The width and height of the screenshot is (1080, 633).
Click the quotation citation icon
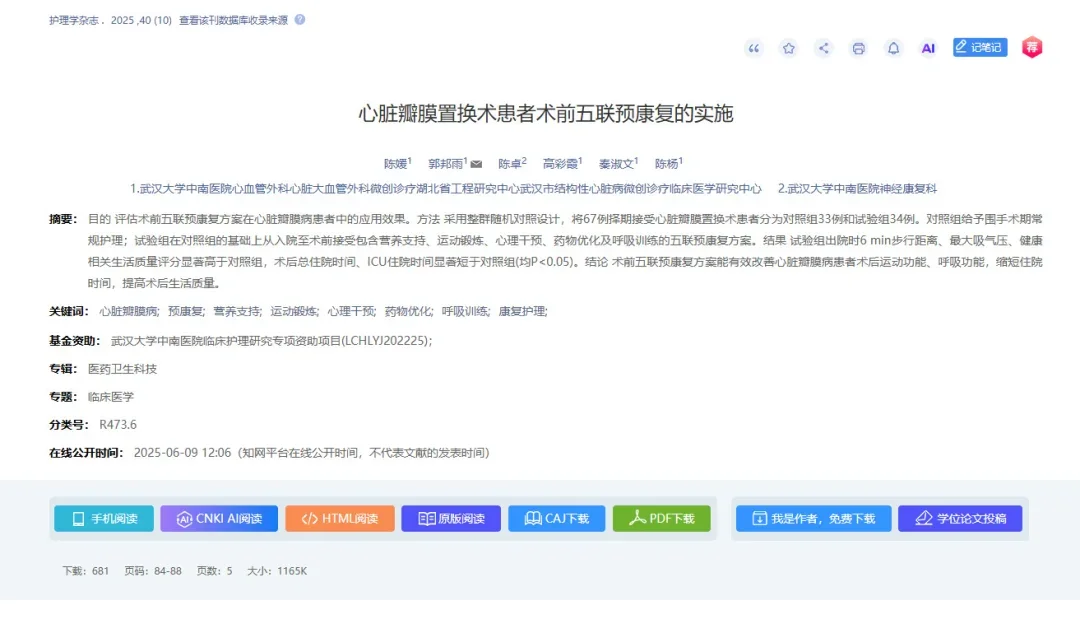[753, 47]
